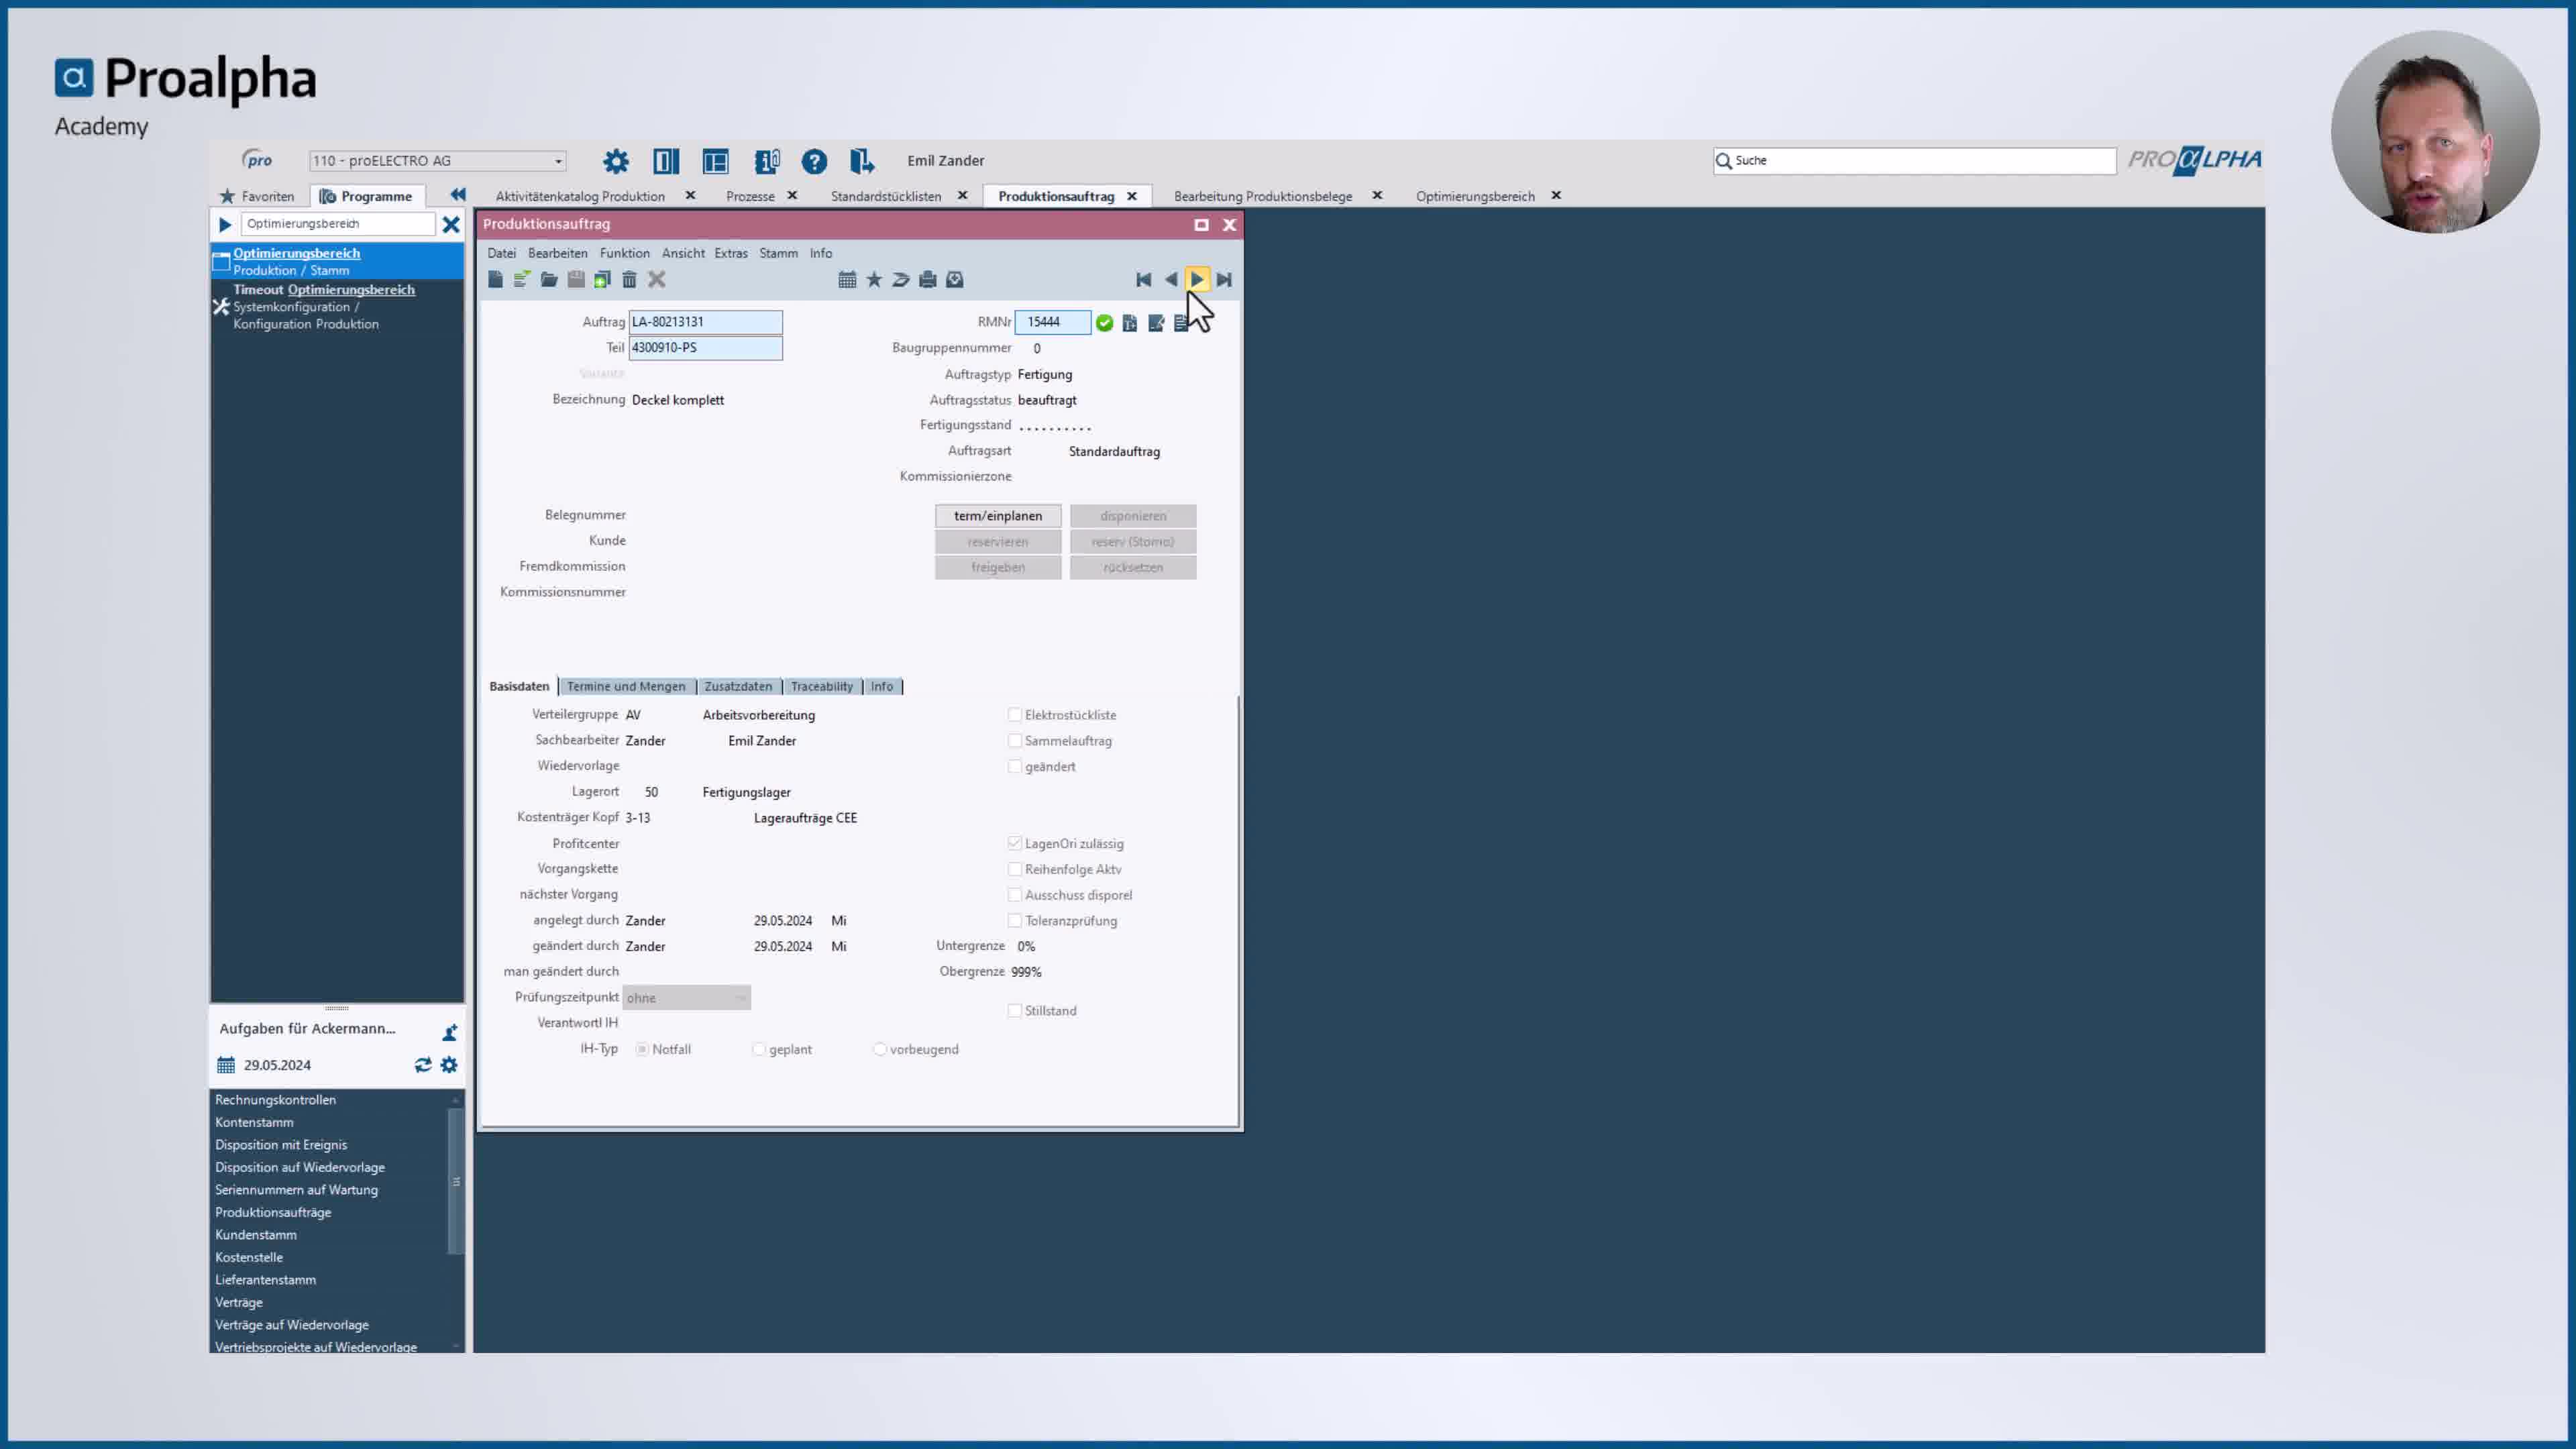
Task: Jump to first record
Action: point(1144,280)
